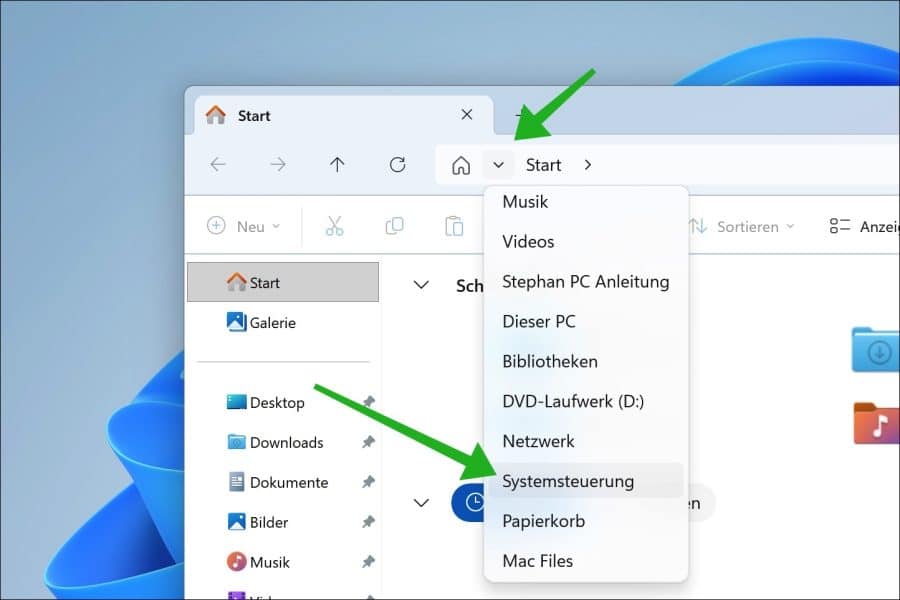The image size is (900, 600).
Task: Click the Copy icon in toolbar
Action: tap(394, 226)
